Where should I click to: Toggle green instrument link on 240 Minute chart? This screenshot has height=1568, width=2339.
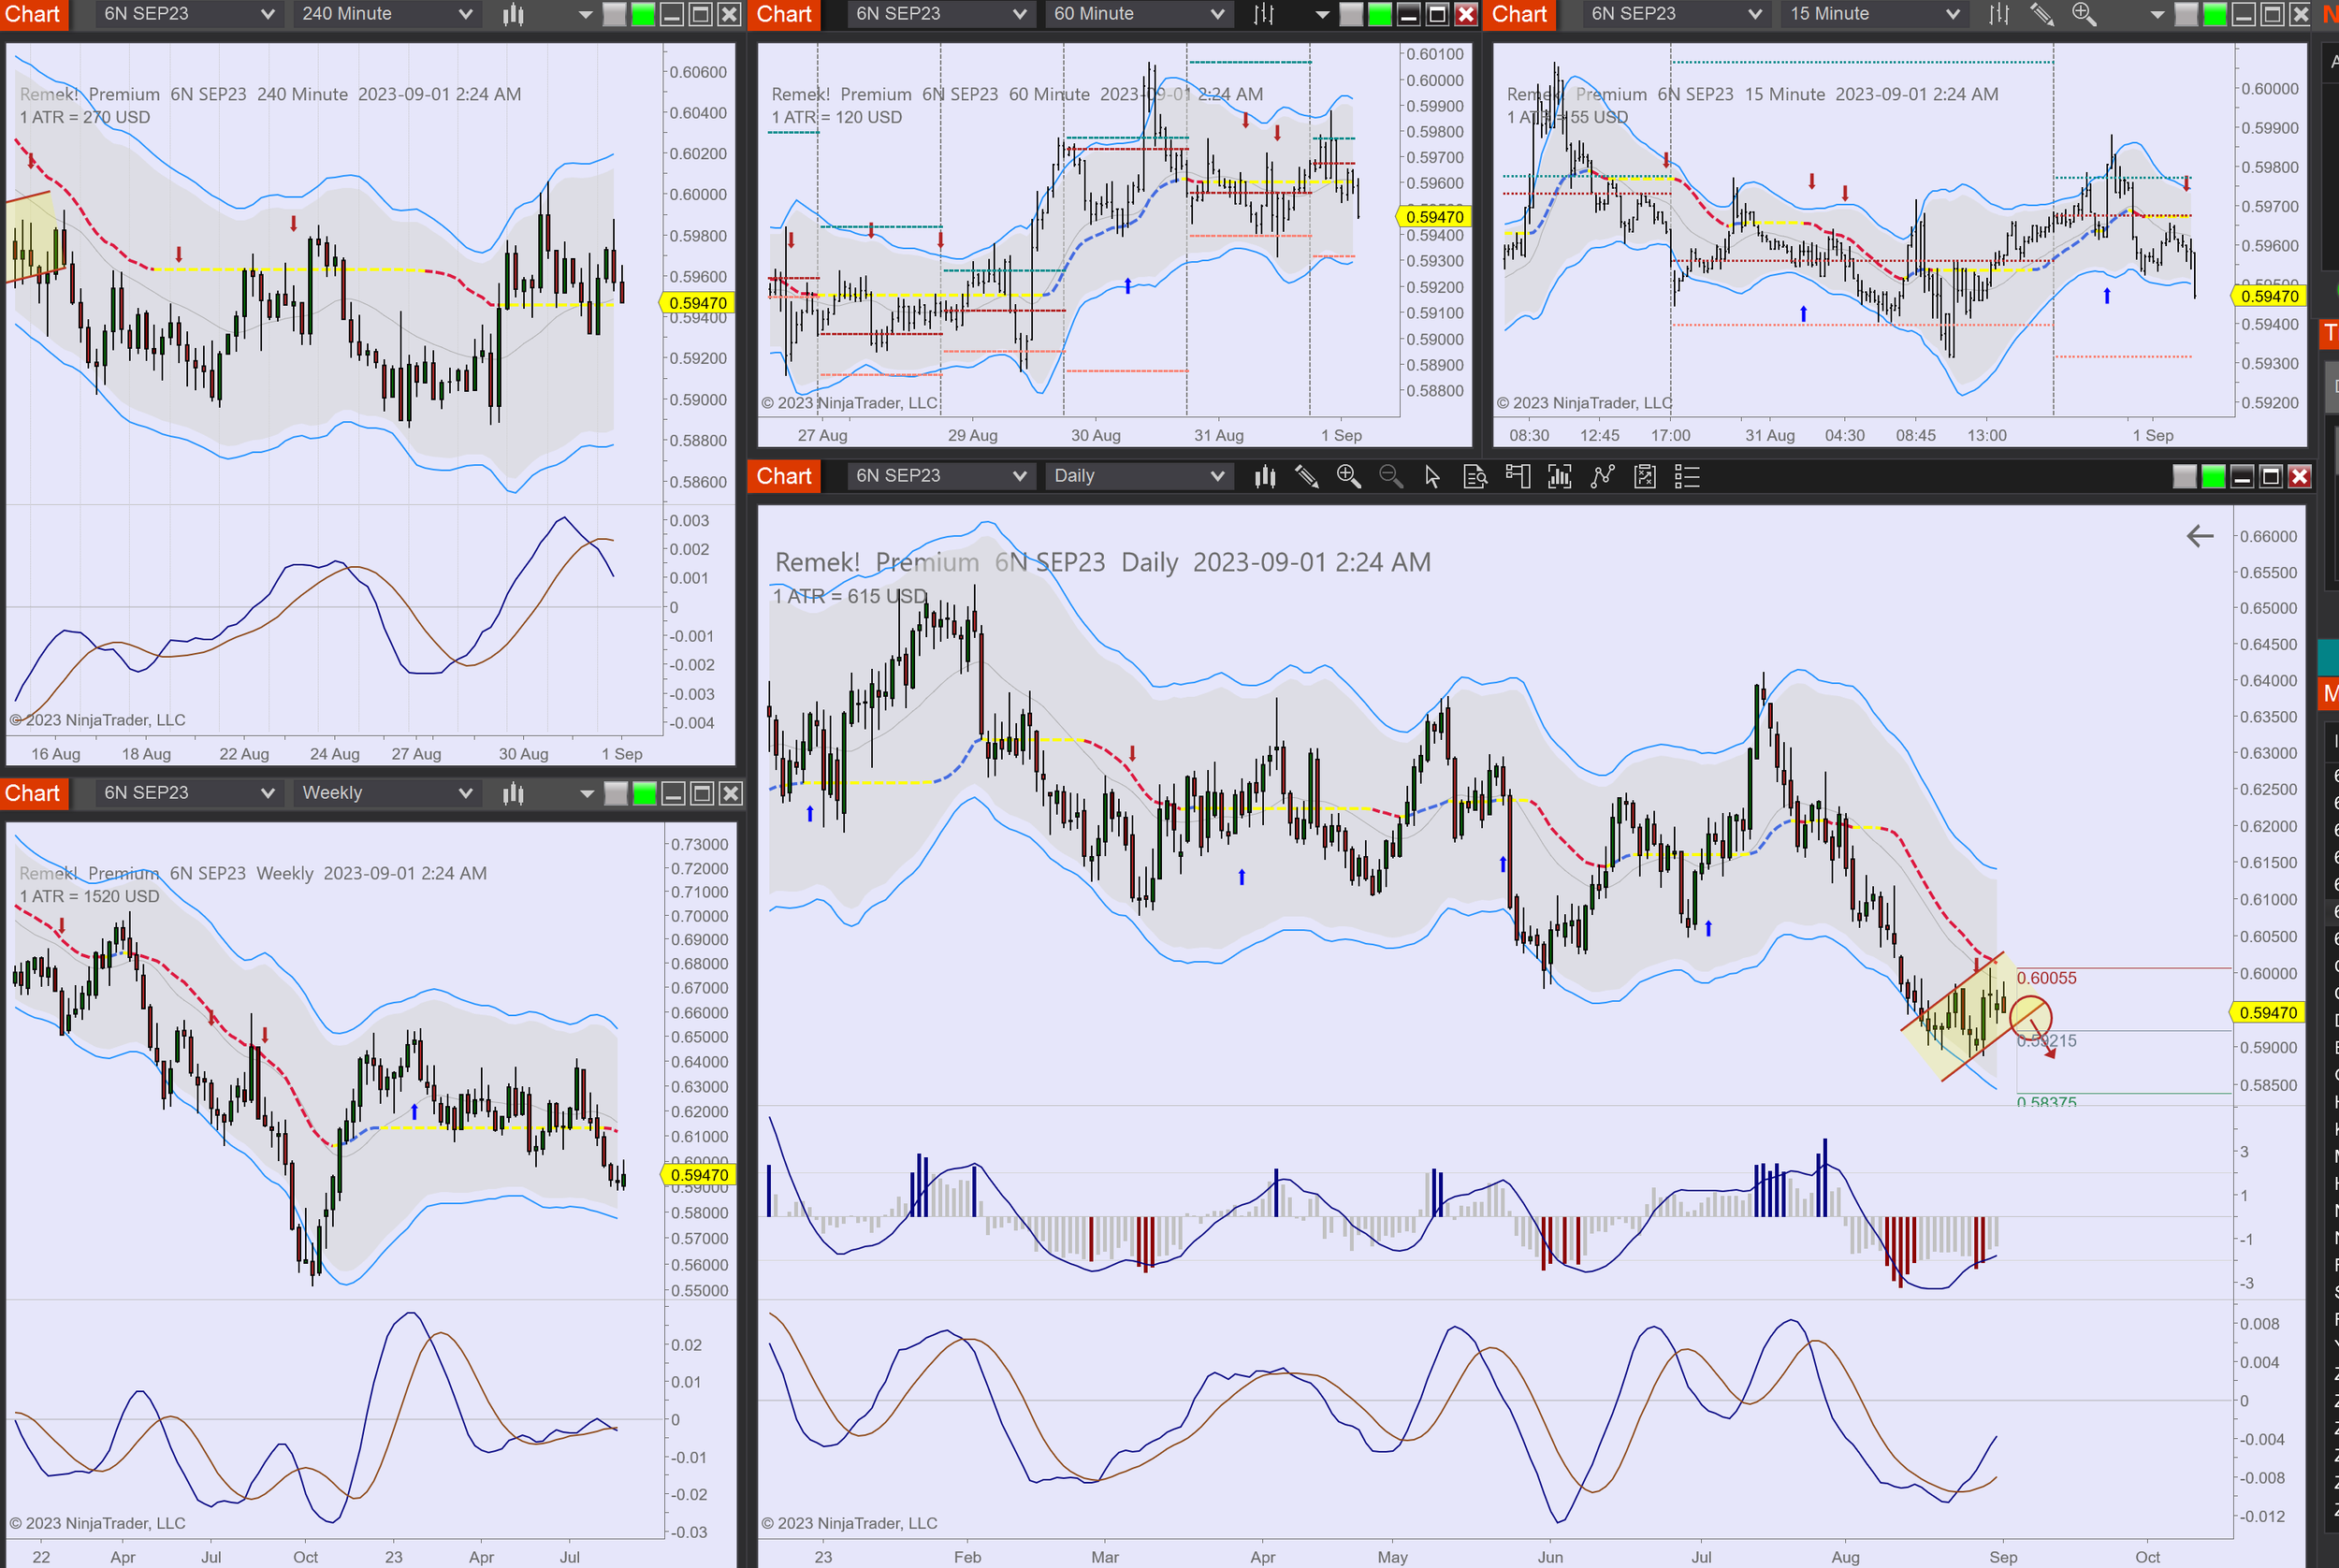643,14
